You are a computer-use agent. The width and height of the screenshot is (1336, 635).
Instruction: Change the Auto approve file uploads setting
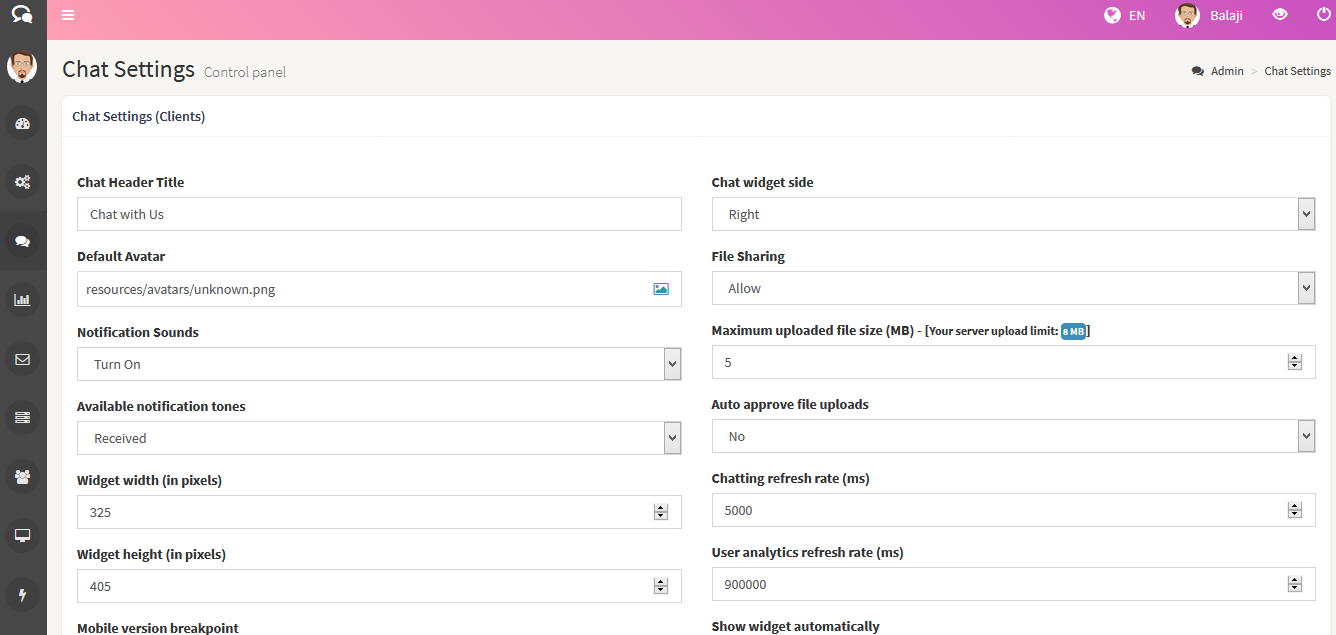1305,435
